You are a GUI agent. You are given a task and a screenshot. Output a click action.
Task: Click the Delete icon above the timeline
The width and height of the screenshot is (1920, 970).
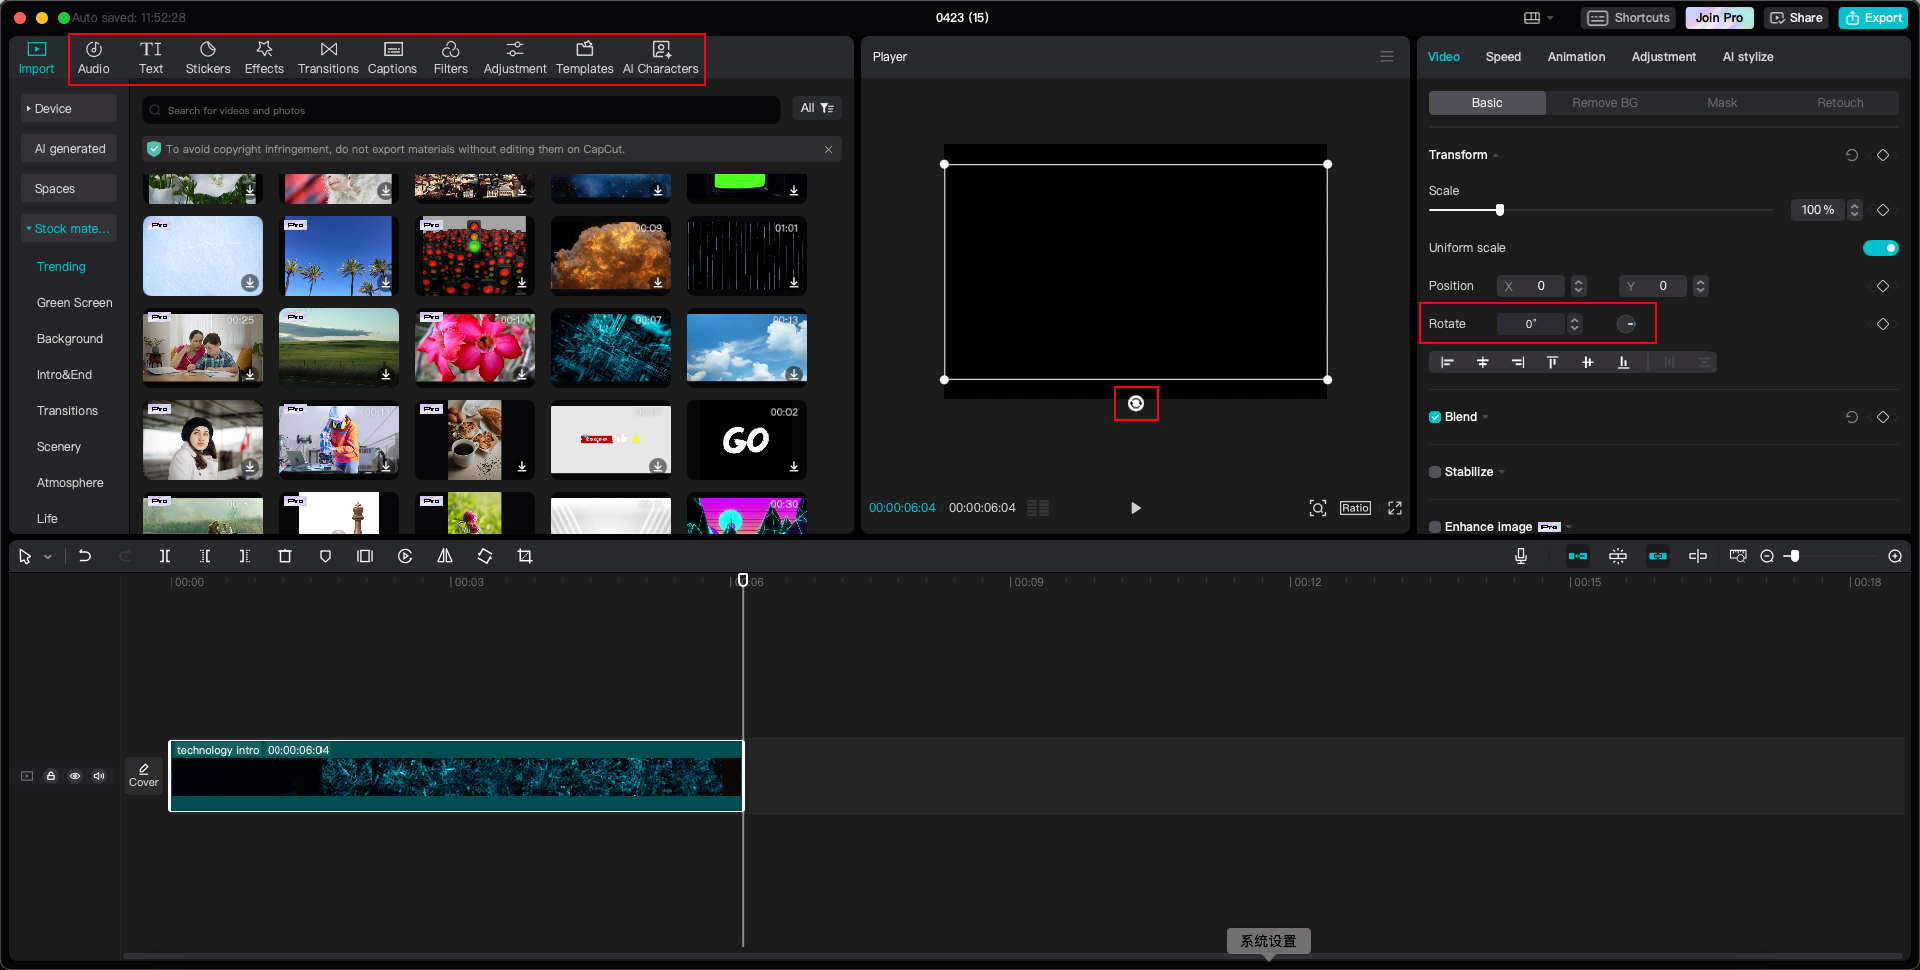(285, 556)
